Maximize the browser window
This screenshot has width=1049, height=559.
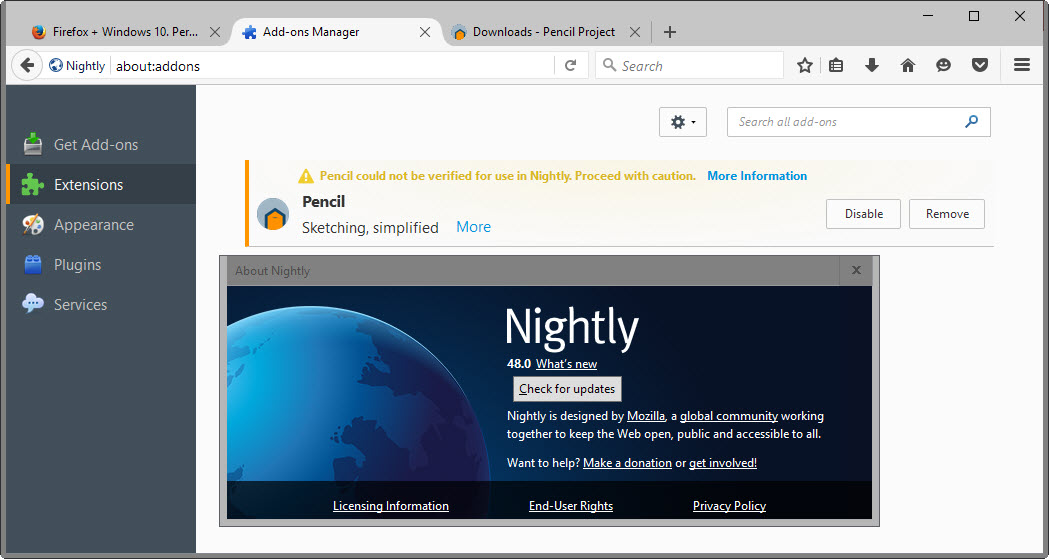click(x=974, y=16)
